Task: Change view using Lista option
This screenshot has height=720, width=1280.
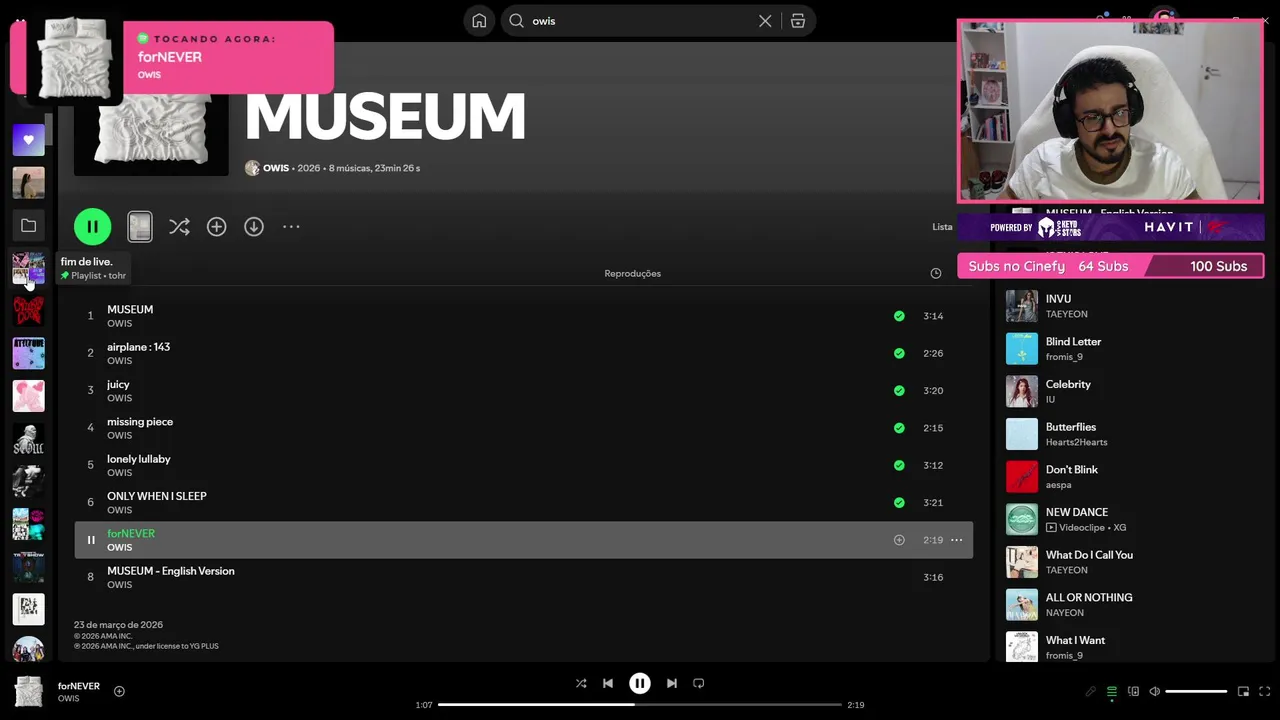Action: tap(942, 227)
